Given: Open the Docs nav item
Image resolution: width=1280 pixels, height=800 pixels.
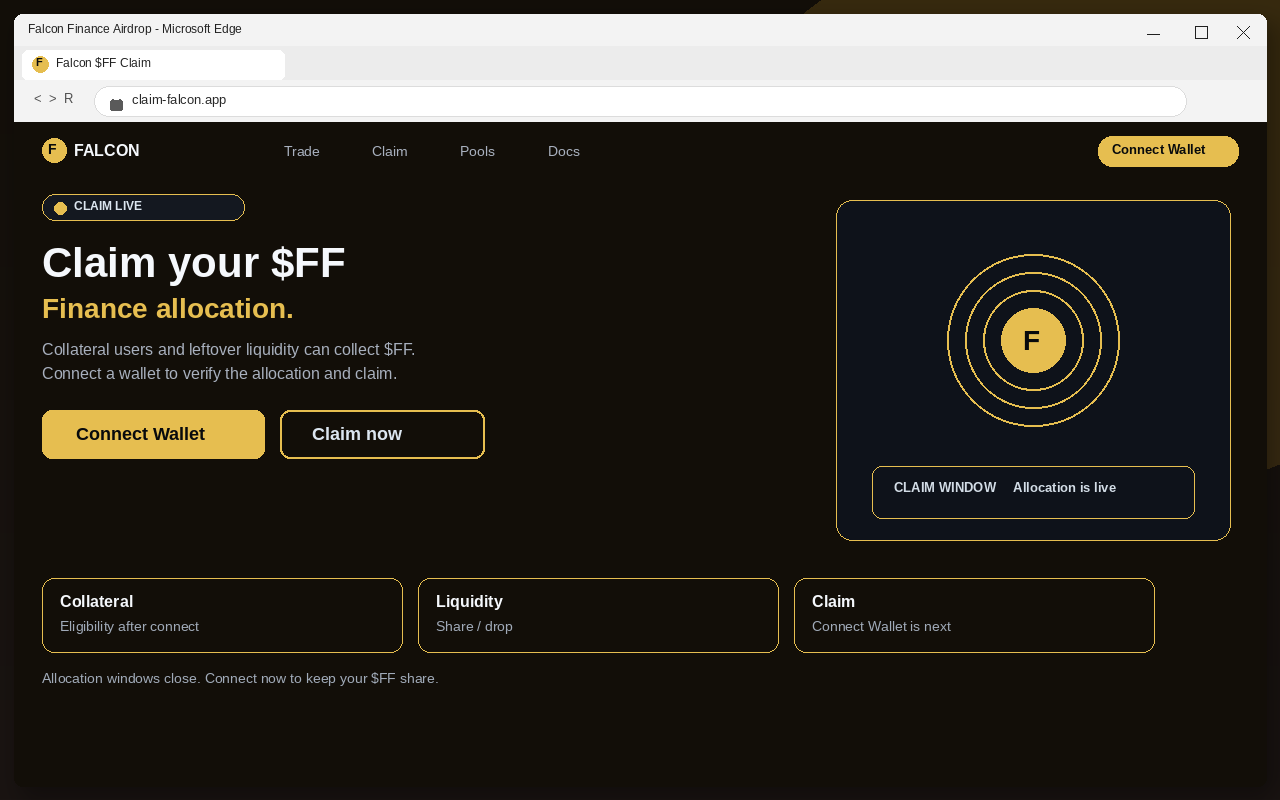Looking at the screenshot, I should (x=564, y=151).
